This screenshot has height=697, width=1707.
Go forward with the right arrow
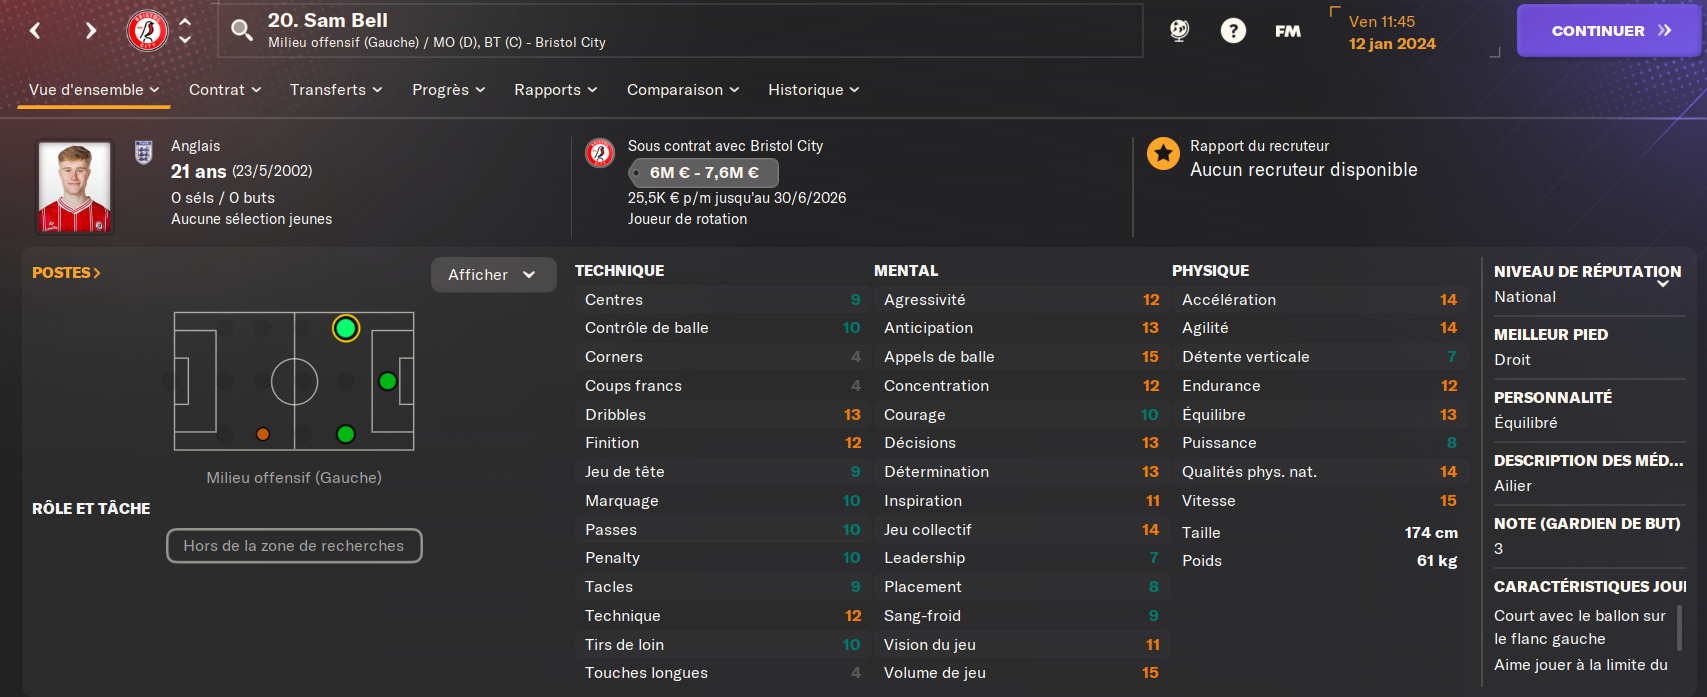(x=91, y=30)
